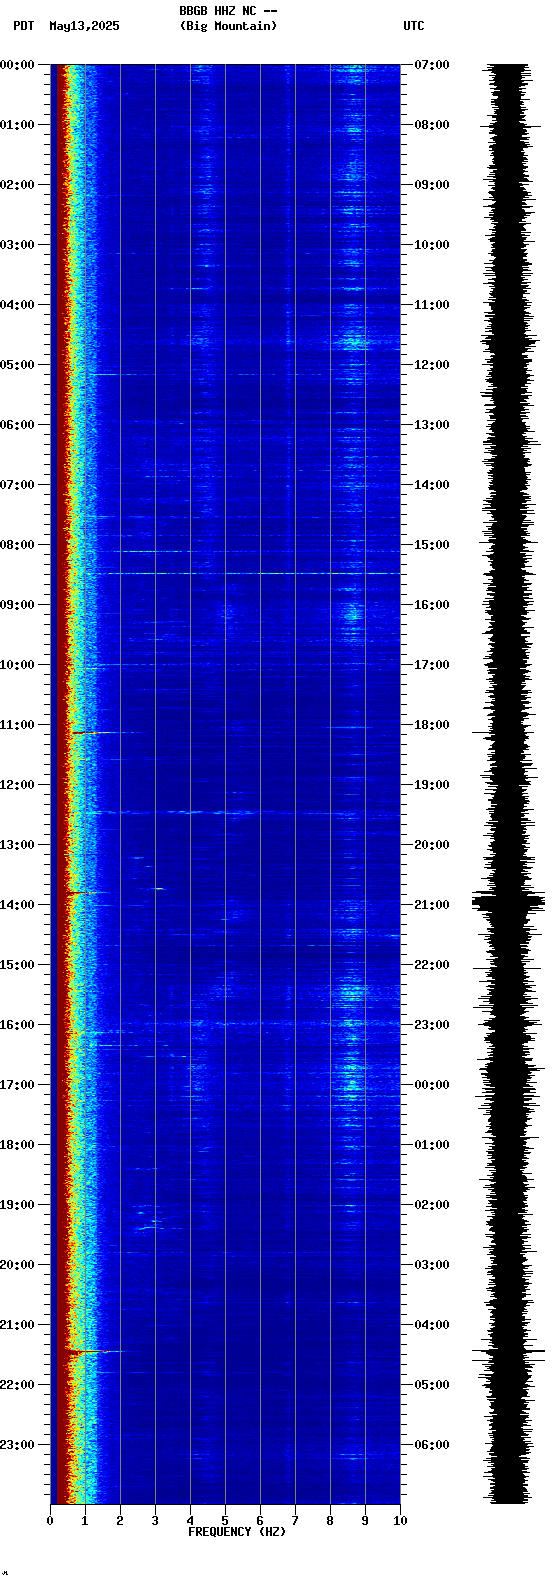552x1584 pixels.
Task: Click the PDT '21:00' time label
Action: click(x=17, y=1325)
